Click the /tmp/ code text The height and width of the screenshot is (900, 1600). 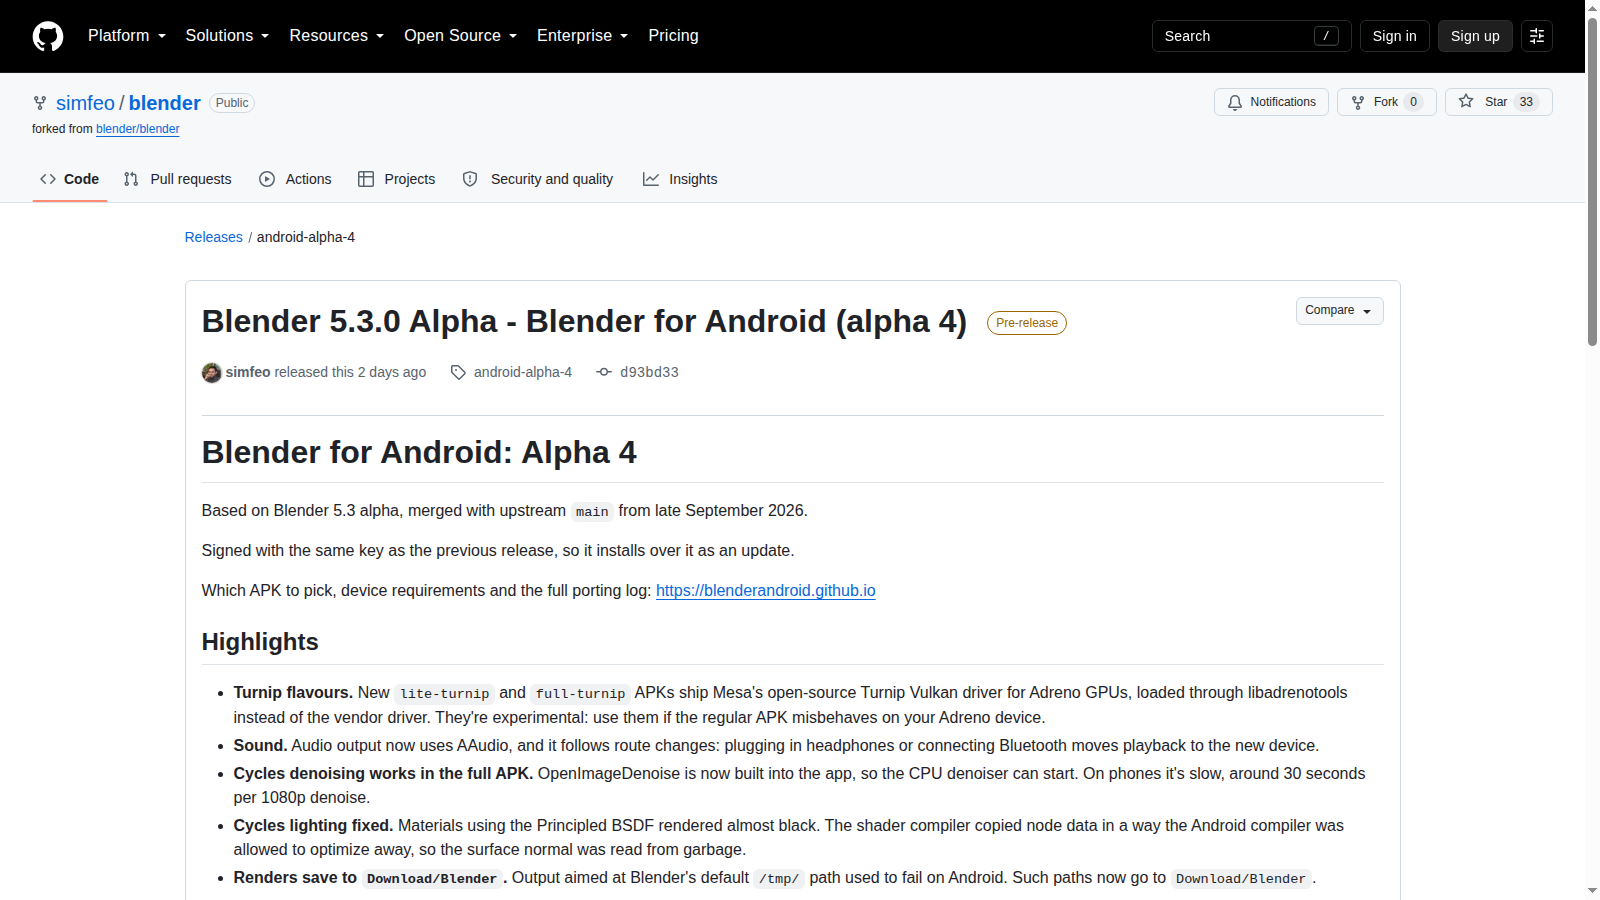point(779,879)
